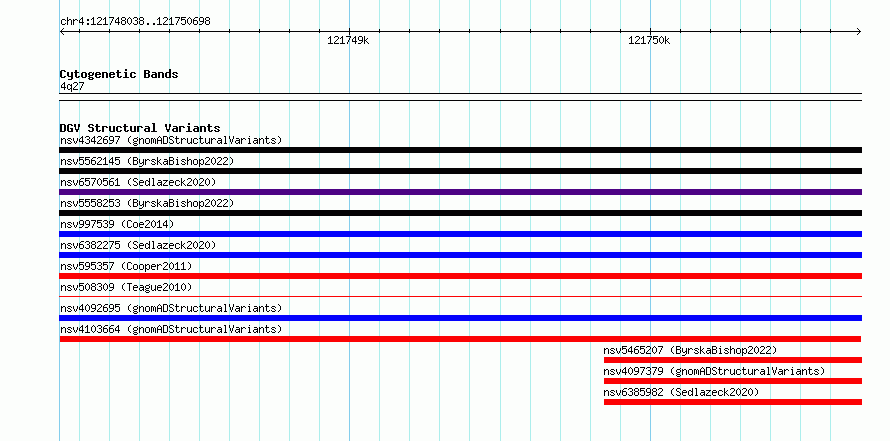Viewport: 890px width, 441px height.
Task: Select the black bar under nsv5558253
Action: click(460, 213)
